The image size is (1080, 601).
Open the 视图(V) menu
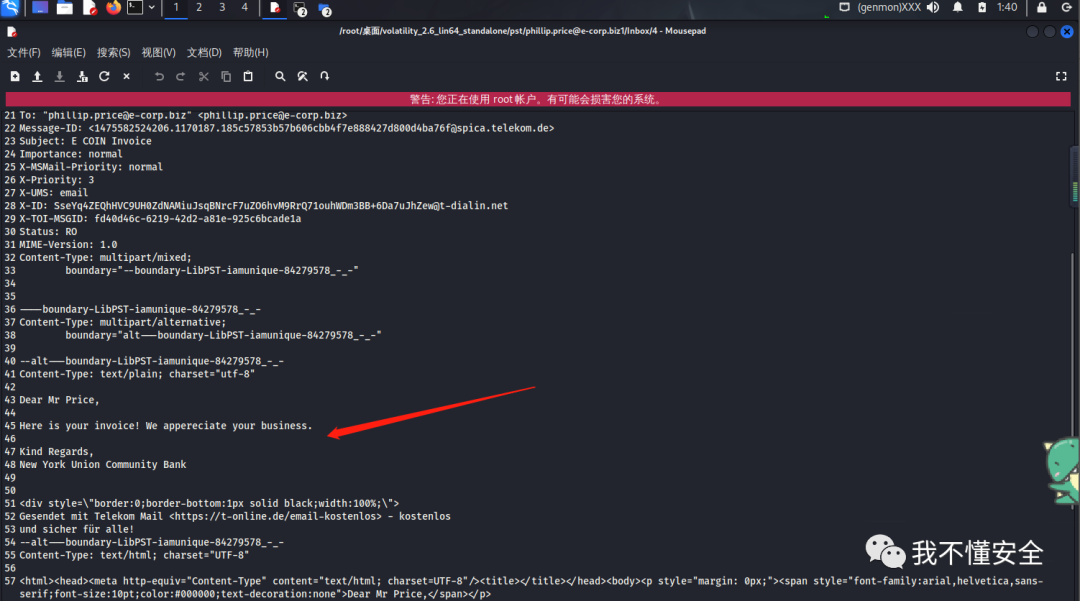click(x=158, y=53)
